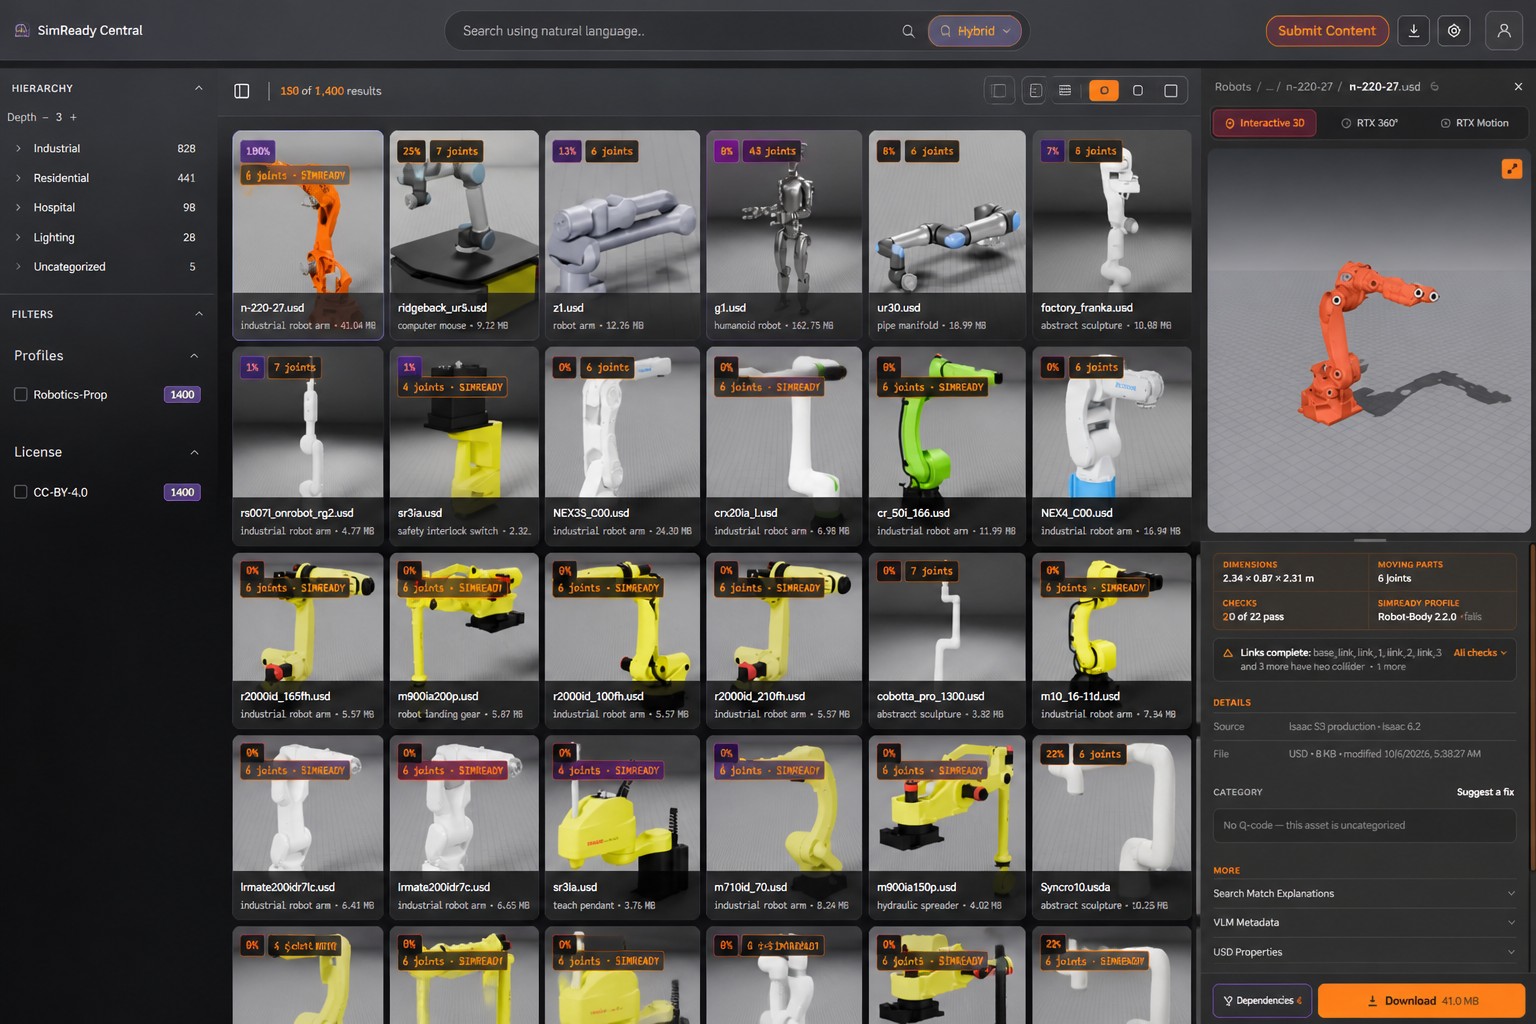Switch to the Interactive 3D tab
Screen dimensions: 1536x1024
tap(1265, 123)
